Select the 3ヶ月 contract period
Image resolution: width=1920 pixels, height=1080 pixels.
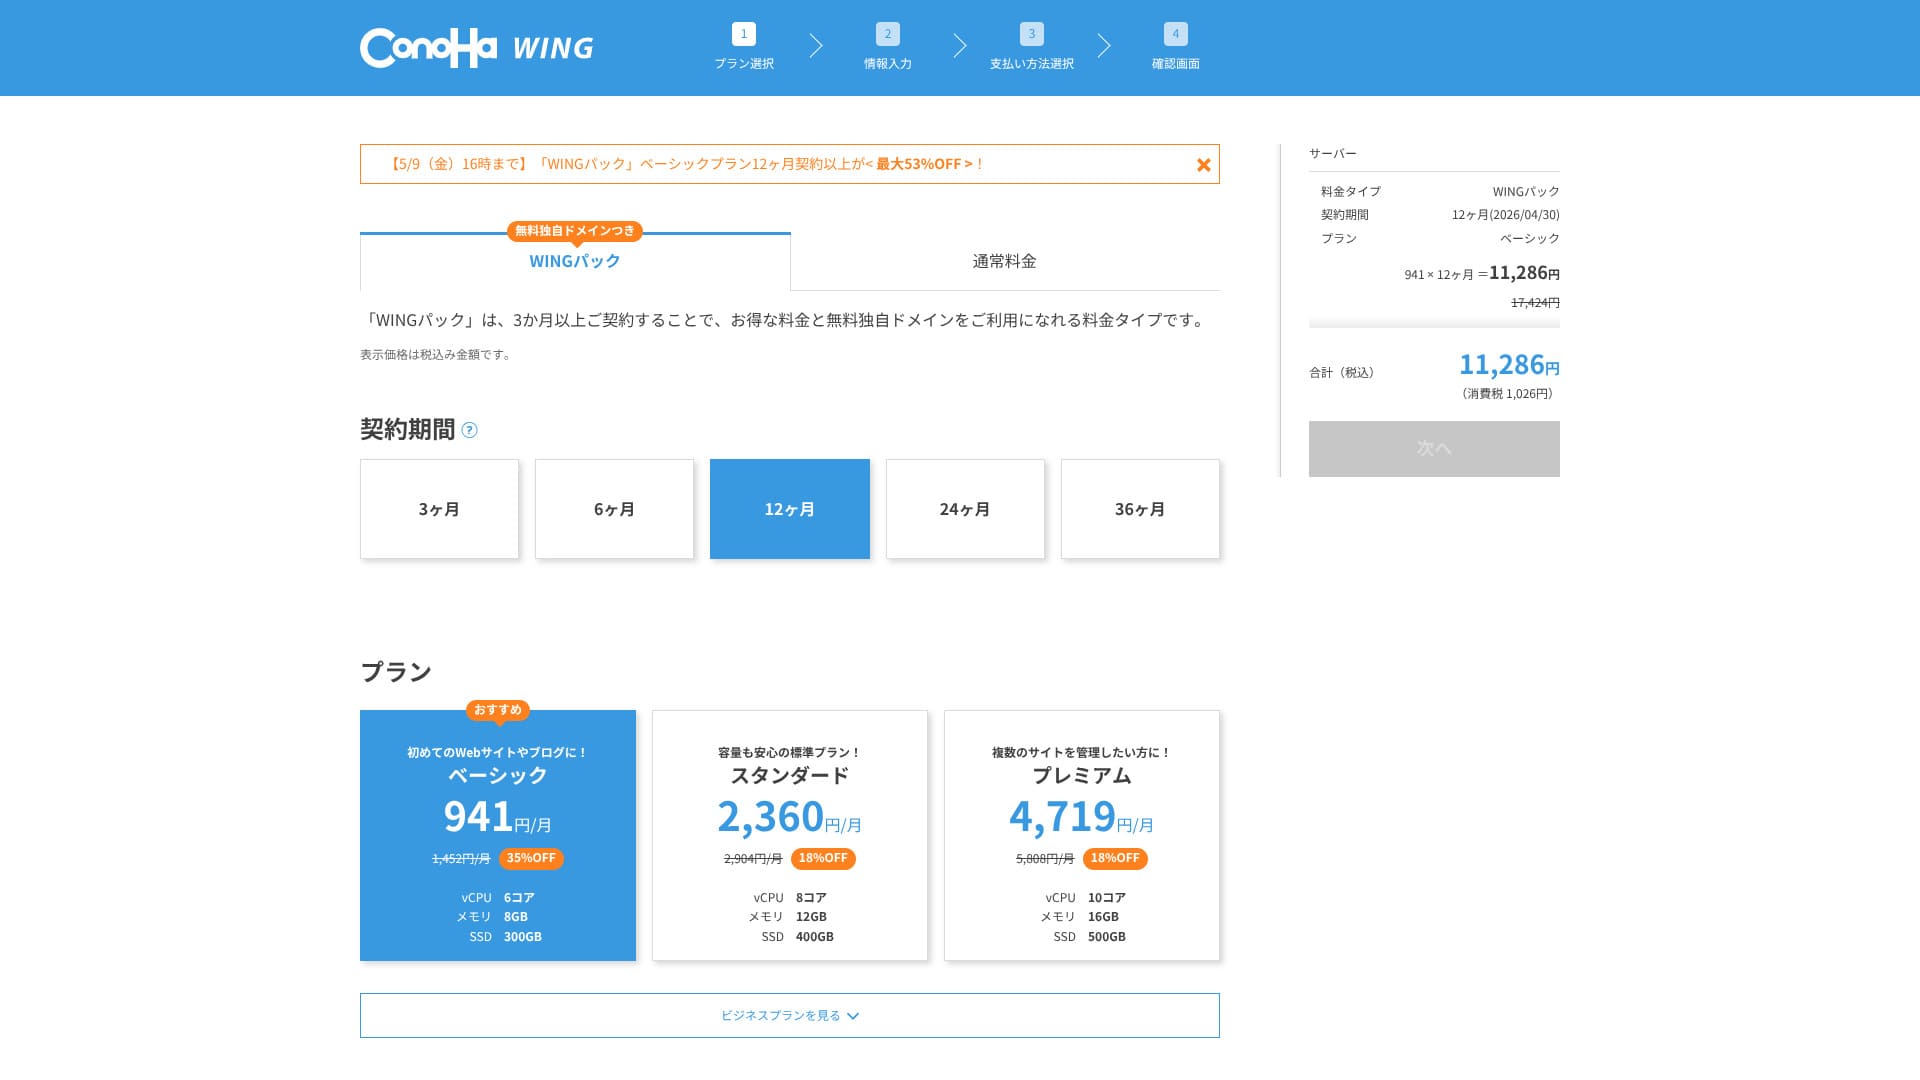point(439,509)
